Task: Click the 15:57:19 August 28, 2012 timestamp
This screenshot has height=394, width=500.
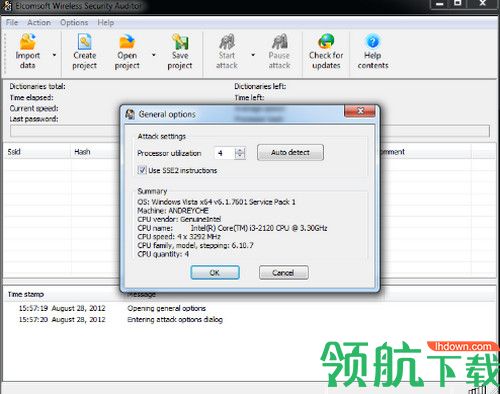Action: [x=62, y=308]
